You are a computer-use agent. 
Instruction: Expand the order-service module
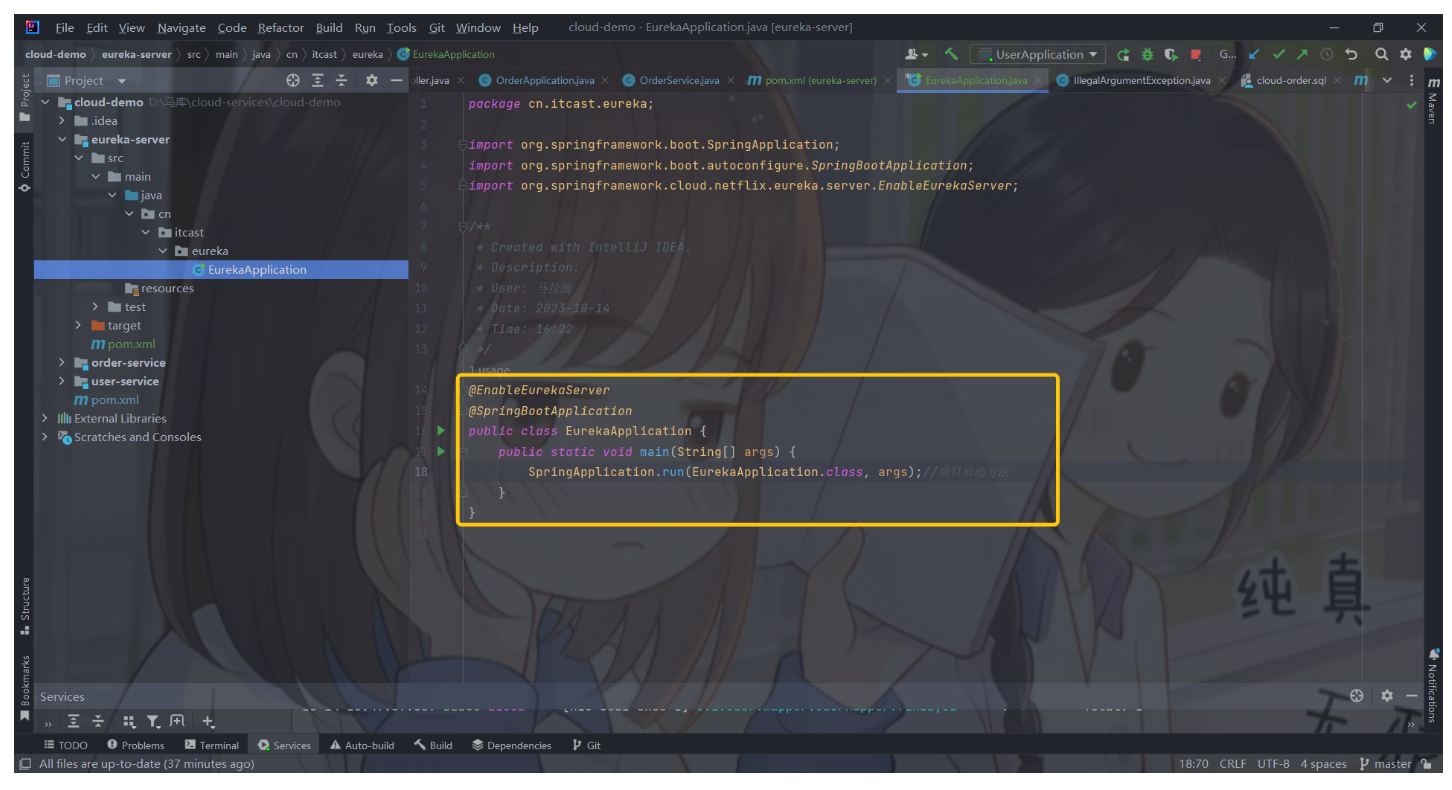62,363
